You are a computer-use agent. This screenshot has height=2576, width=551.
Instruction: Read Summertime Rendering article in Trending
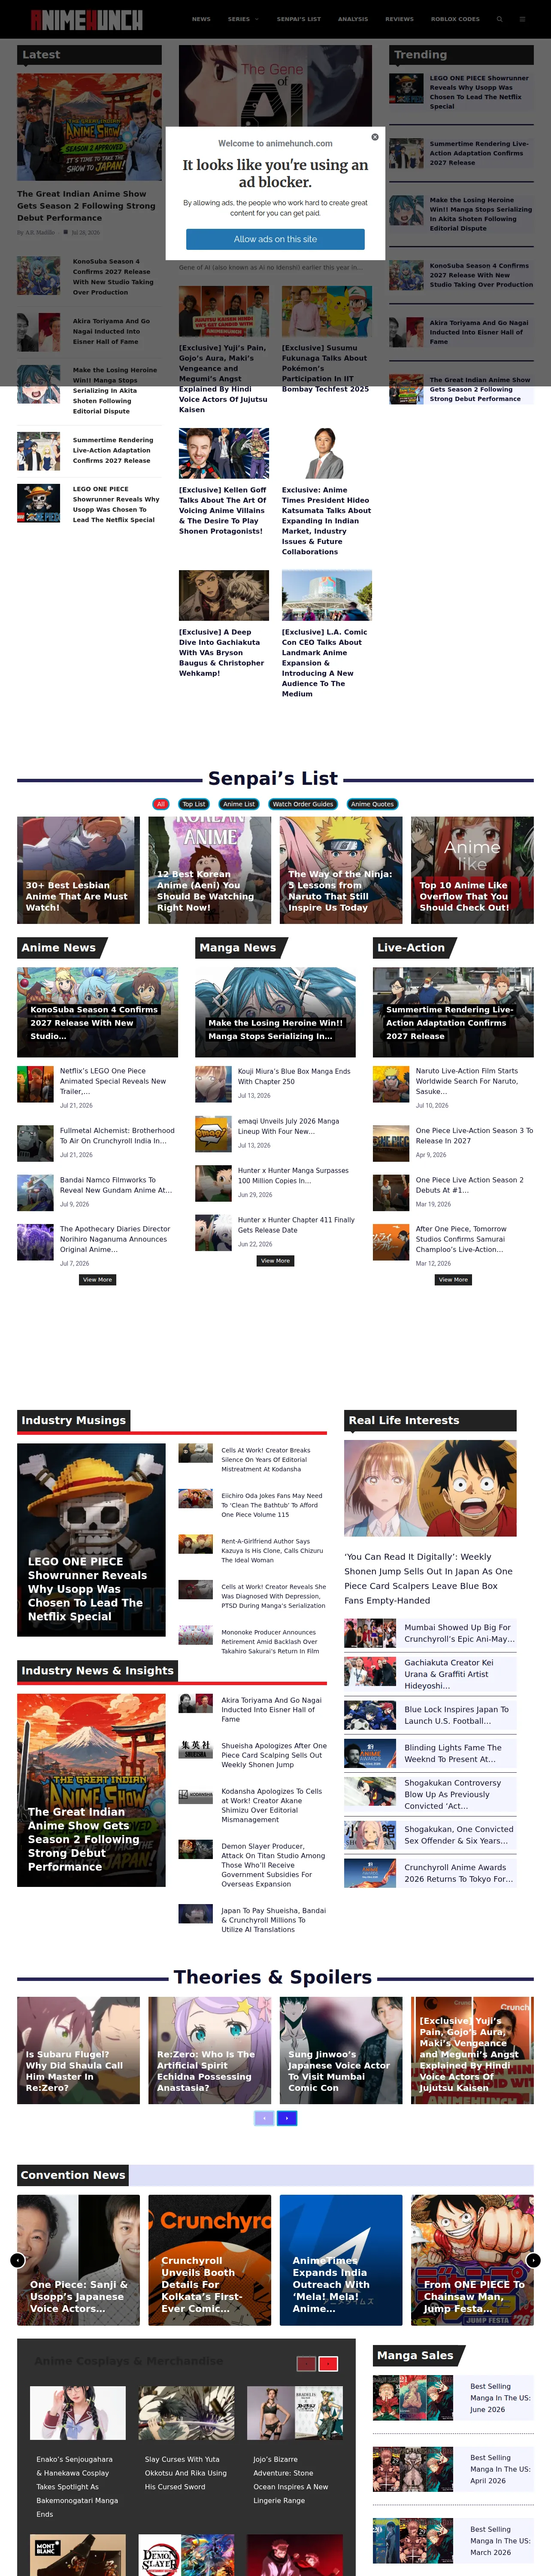(x=479, y=153)
